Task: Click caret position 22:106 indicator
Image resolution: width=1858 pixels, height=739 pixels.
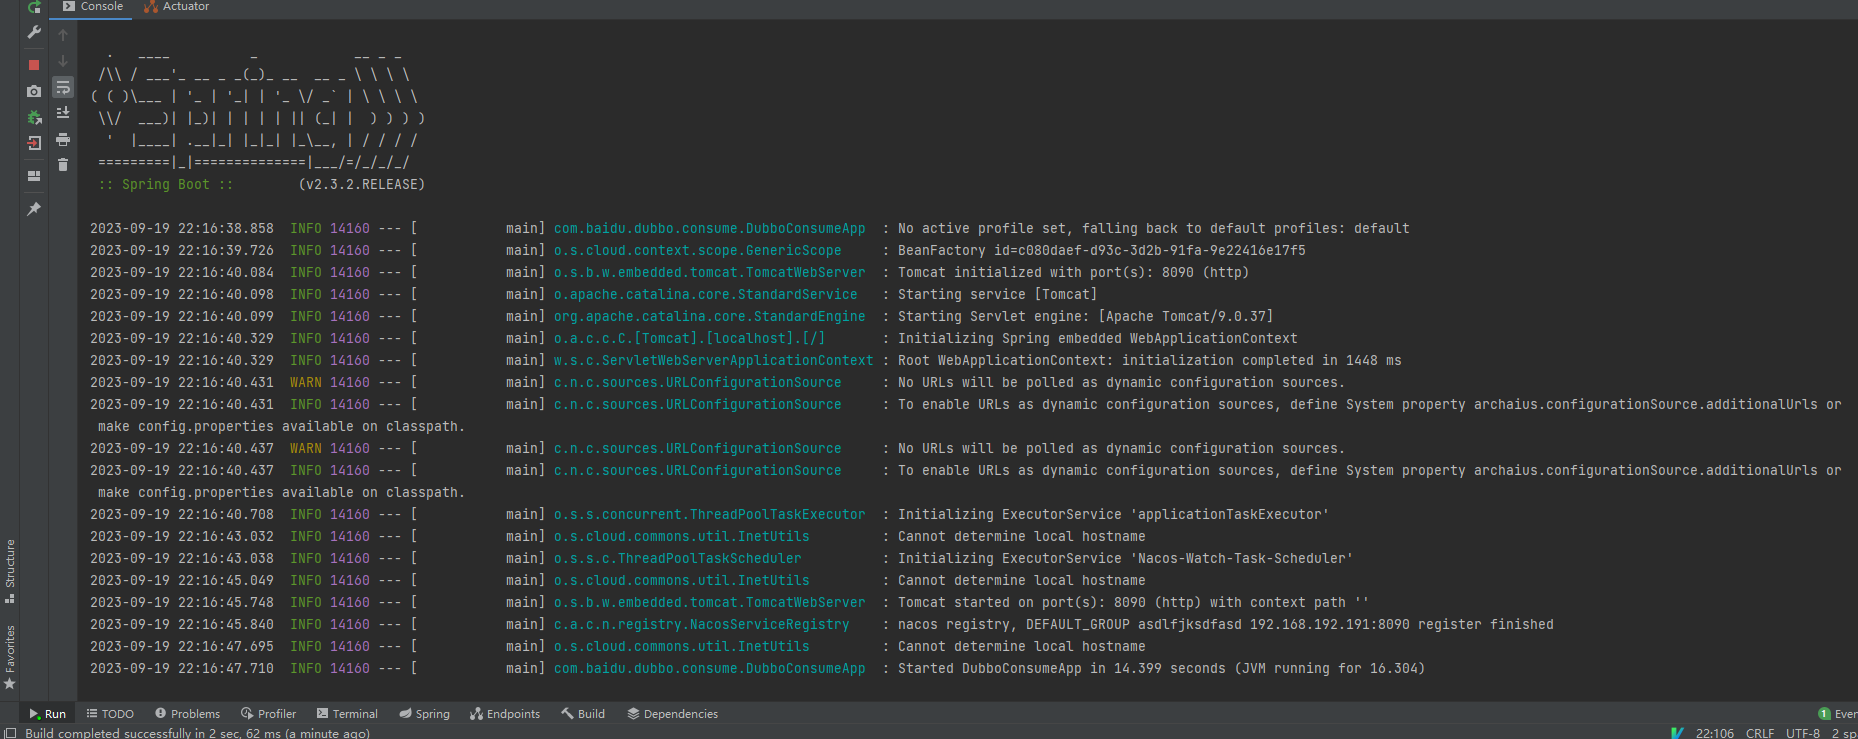Action: coord(1715,733)
